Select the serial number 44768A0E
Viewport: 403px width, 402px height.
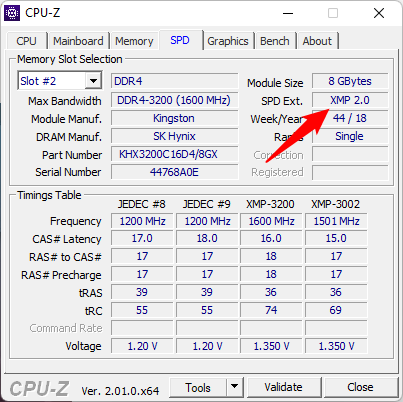click(x=175, y=172)
